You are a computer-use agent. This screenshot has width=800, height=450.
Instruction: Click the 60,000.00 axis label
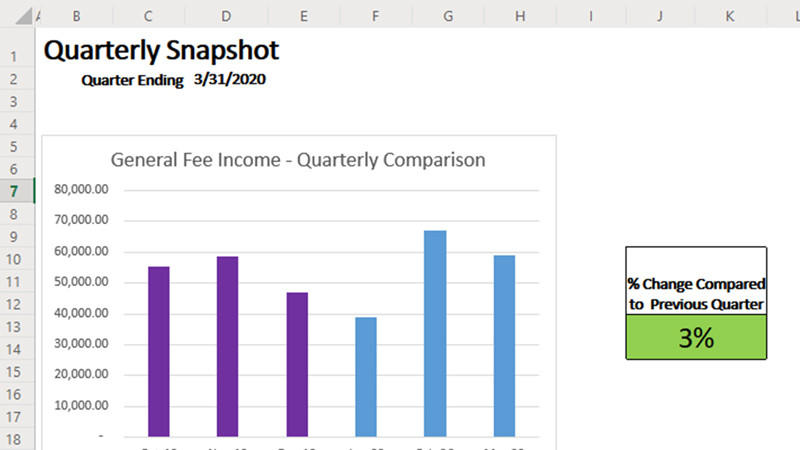pyautogui.click(x=81, y=251)
